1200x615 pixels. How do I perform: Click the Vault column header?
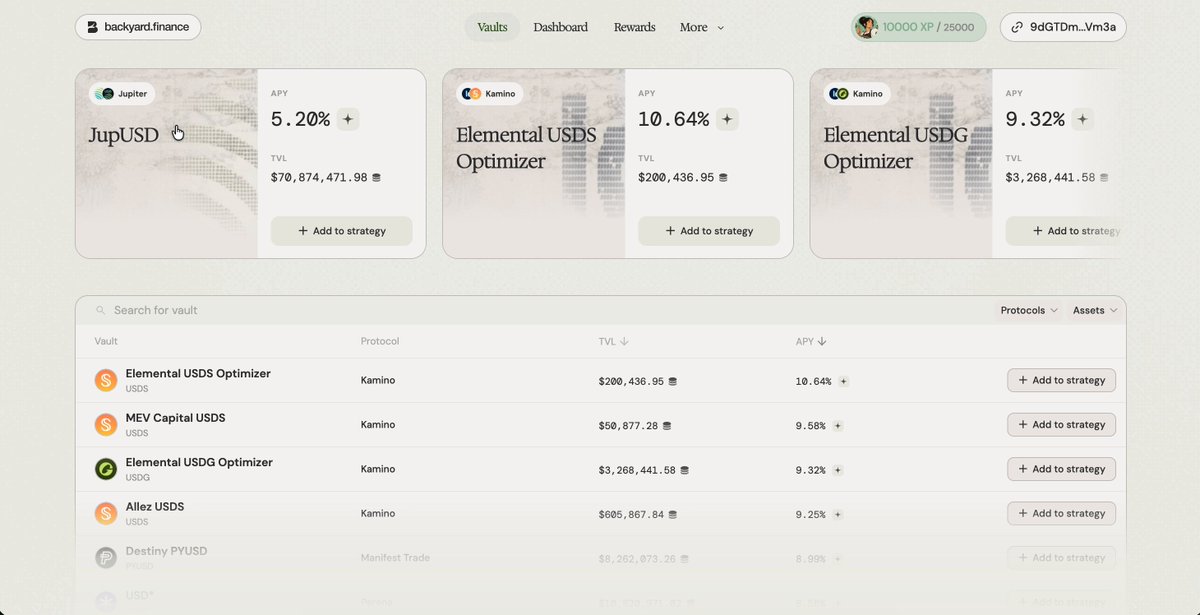(106, 341)
